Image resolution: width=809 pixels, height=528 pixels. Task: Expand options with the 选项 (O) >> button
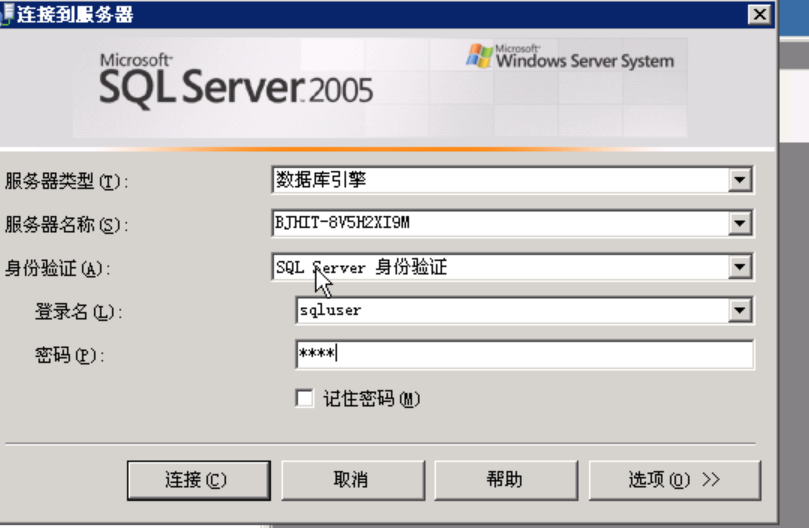point(675,480)
